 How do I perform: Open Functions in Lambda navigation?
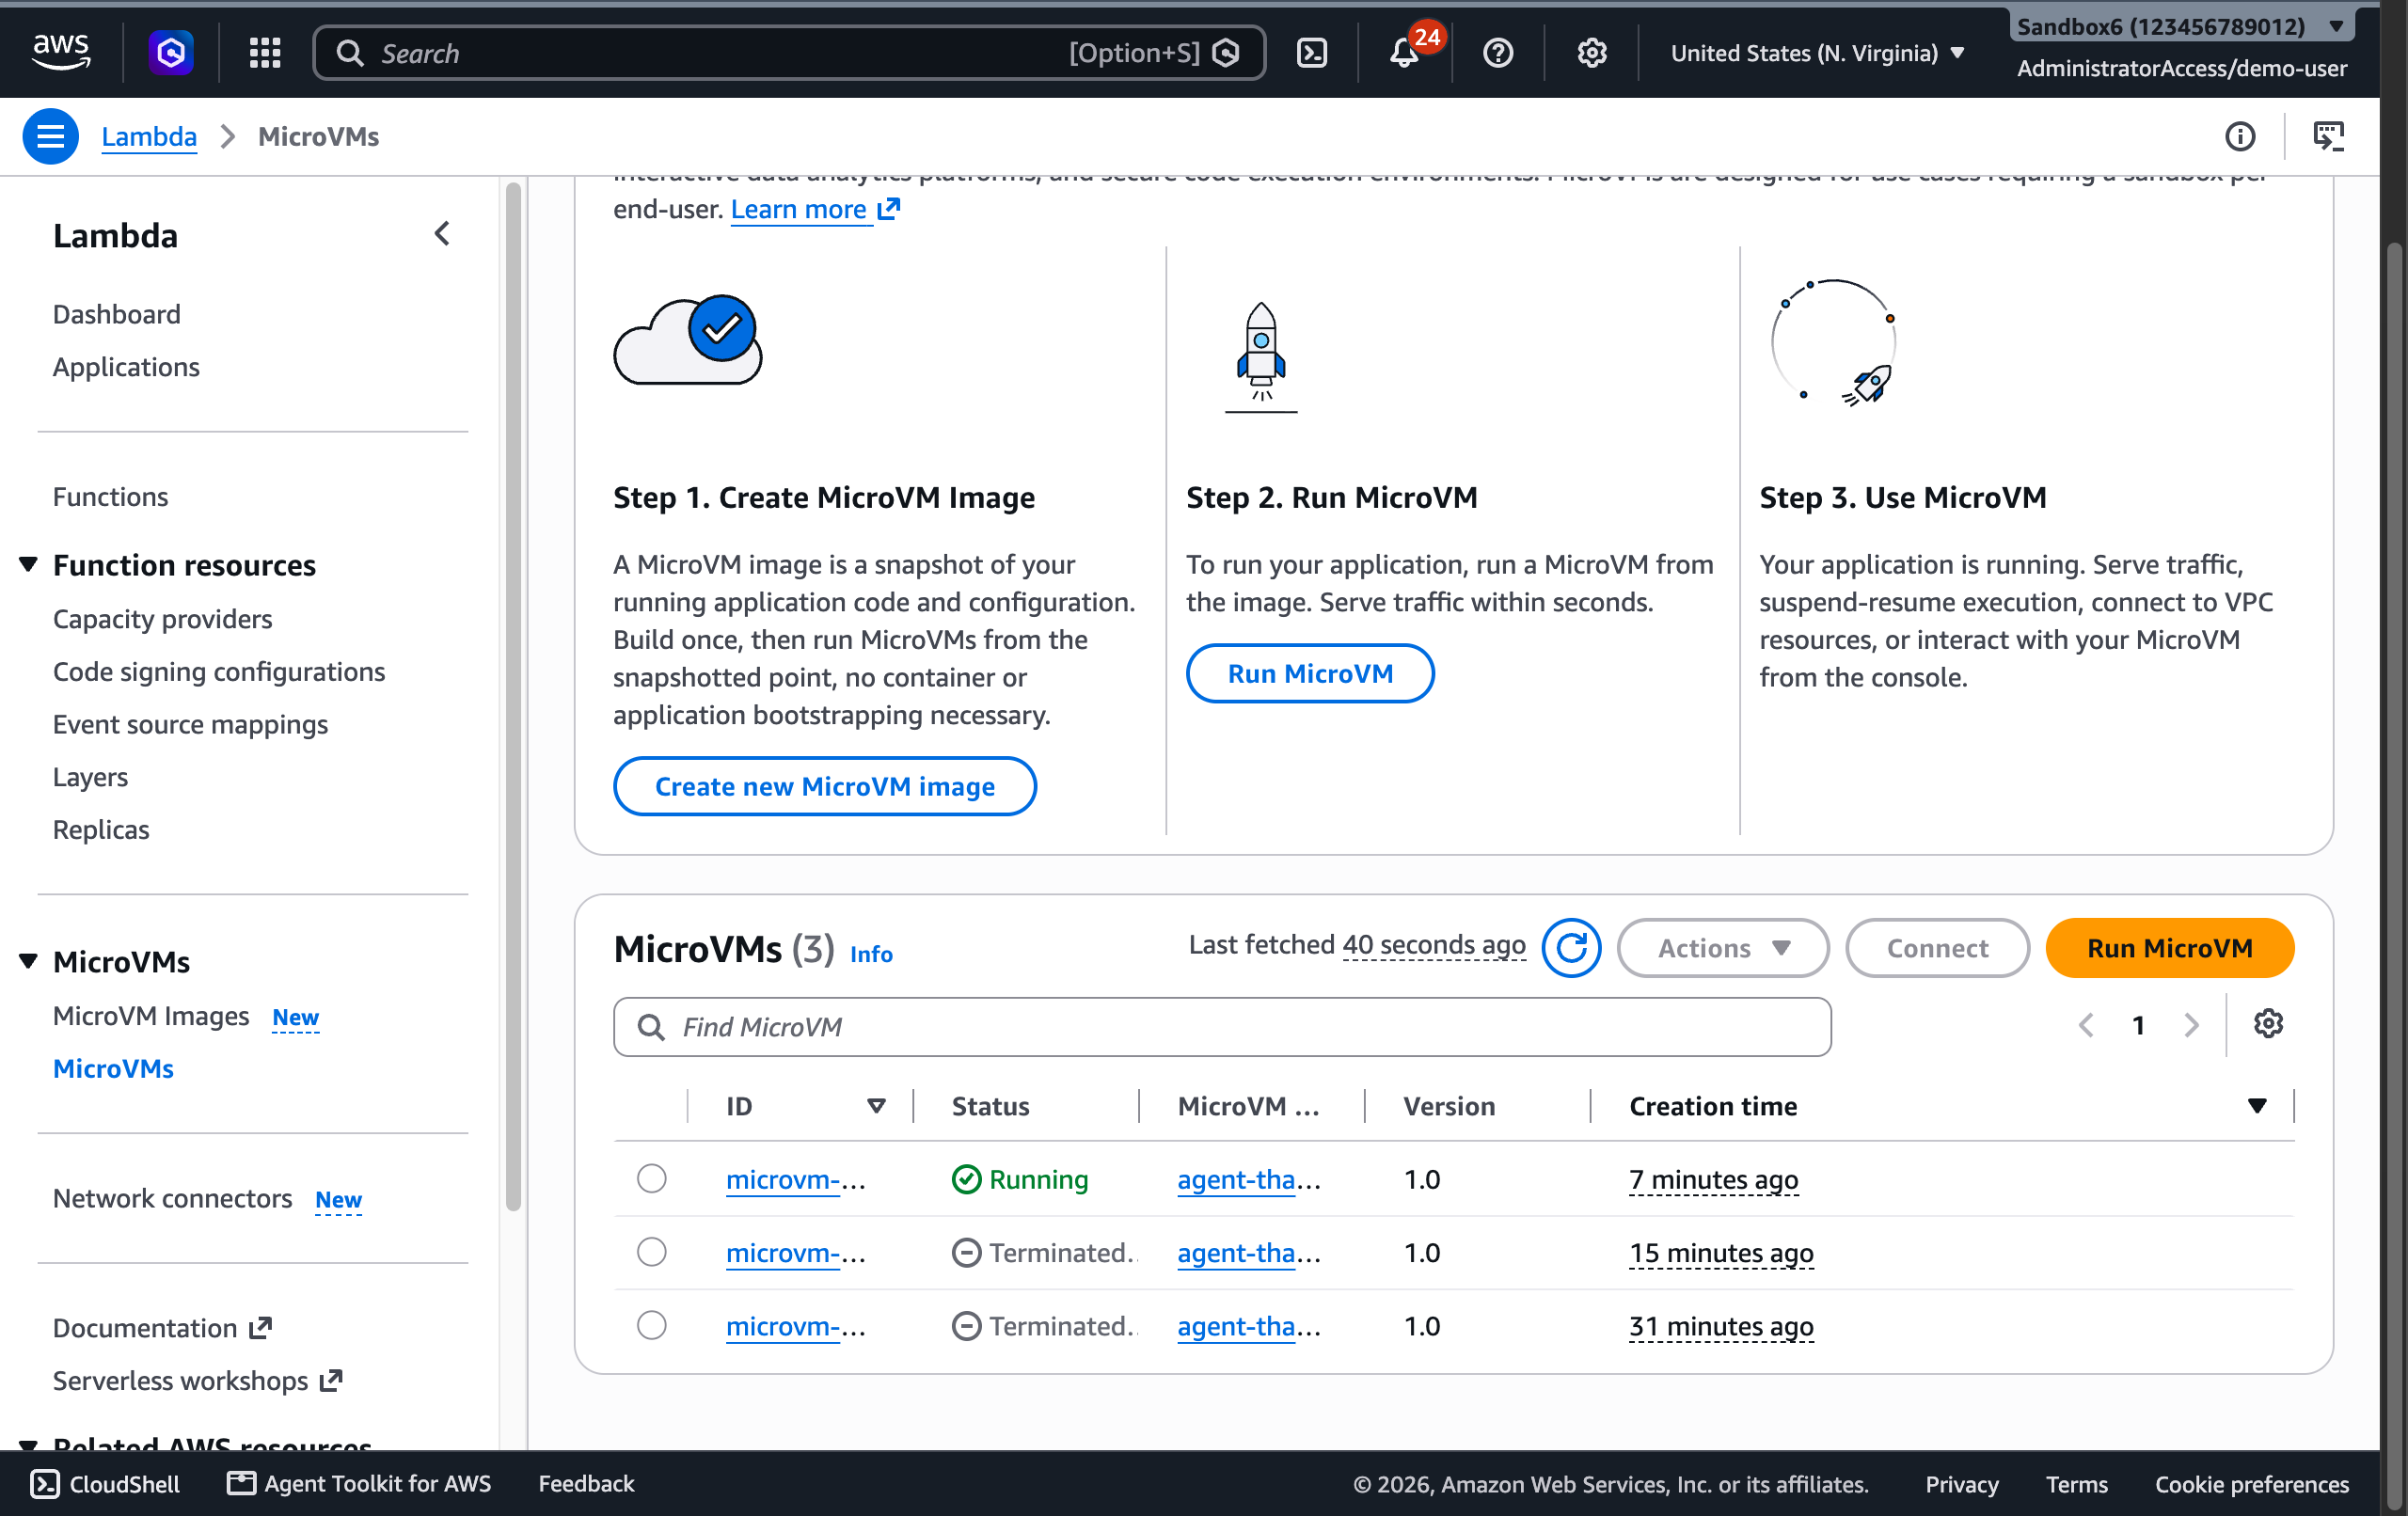tap(110, 497)
